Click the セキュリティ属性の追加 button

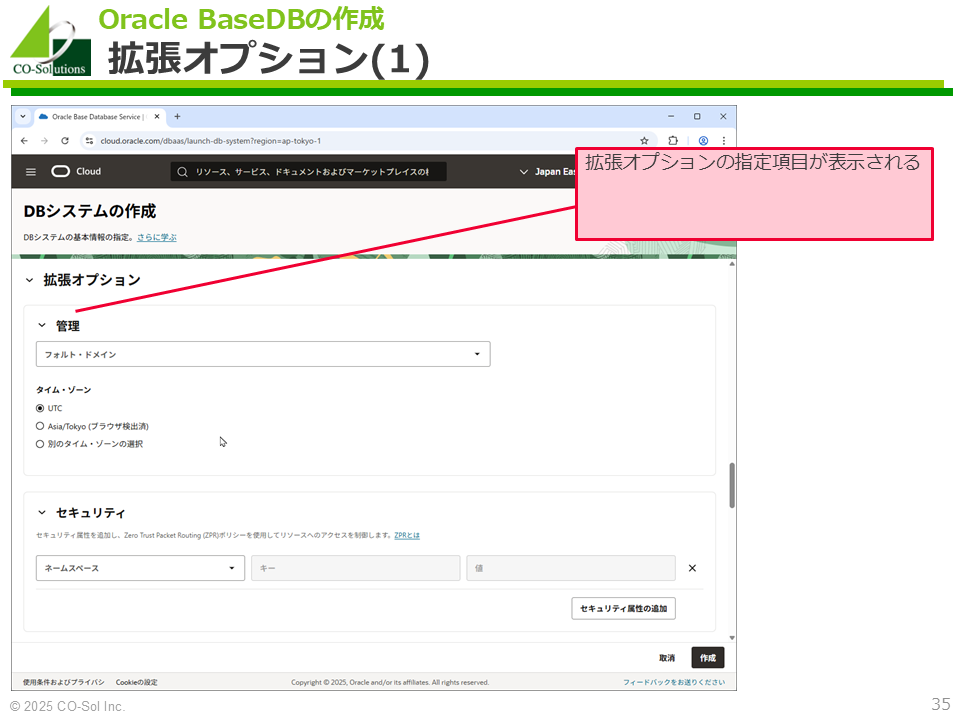tap(623, 609)
